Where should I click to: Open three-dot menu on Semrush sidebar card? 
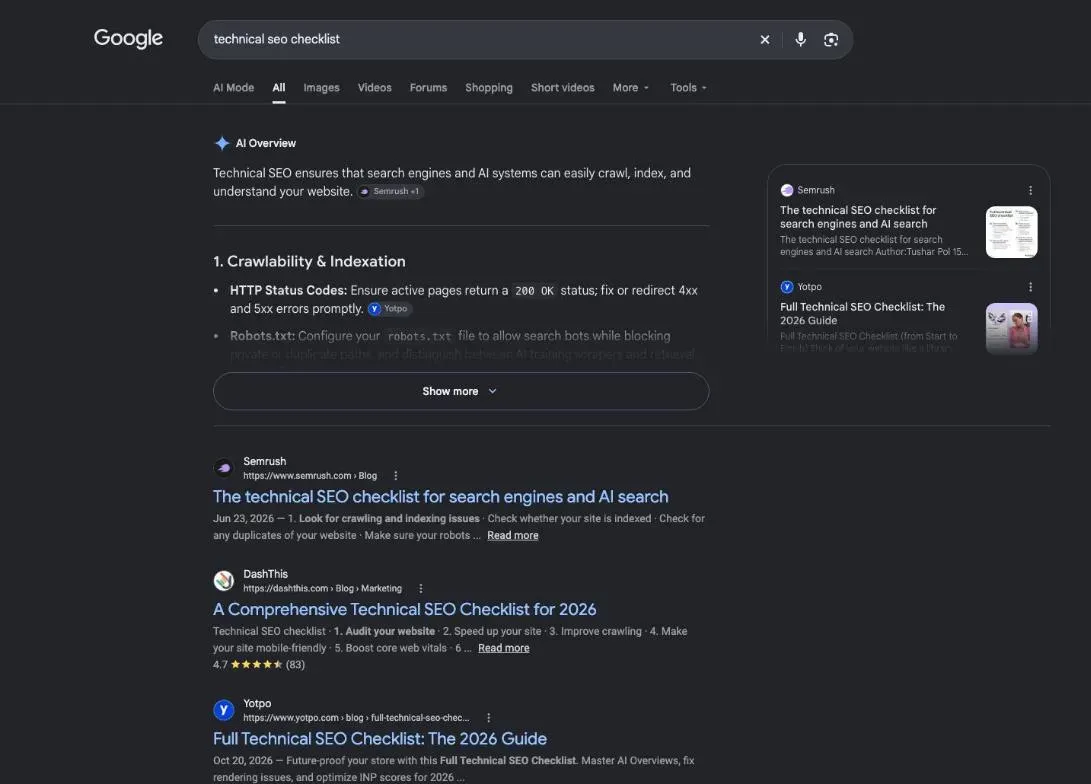click(x=1030, y=190)
